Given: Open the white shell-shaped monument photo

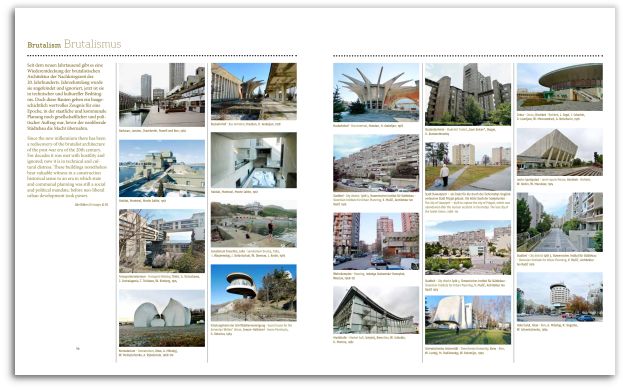Looking at the screenshot, I should click(x=162, y=318).
